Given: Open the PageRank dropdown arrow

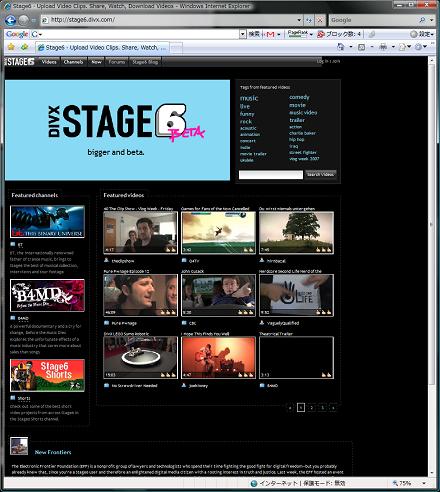Looking at the screenshot, I should [x=311, y=34].
